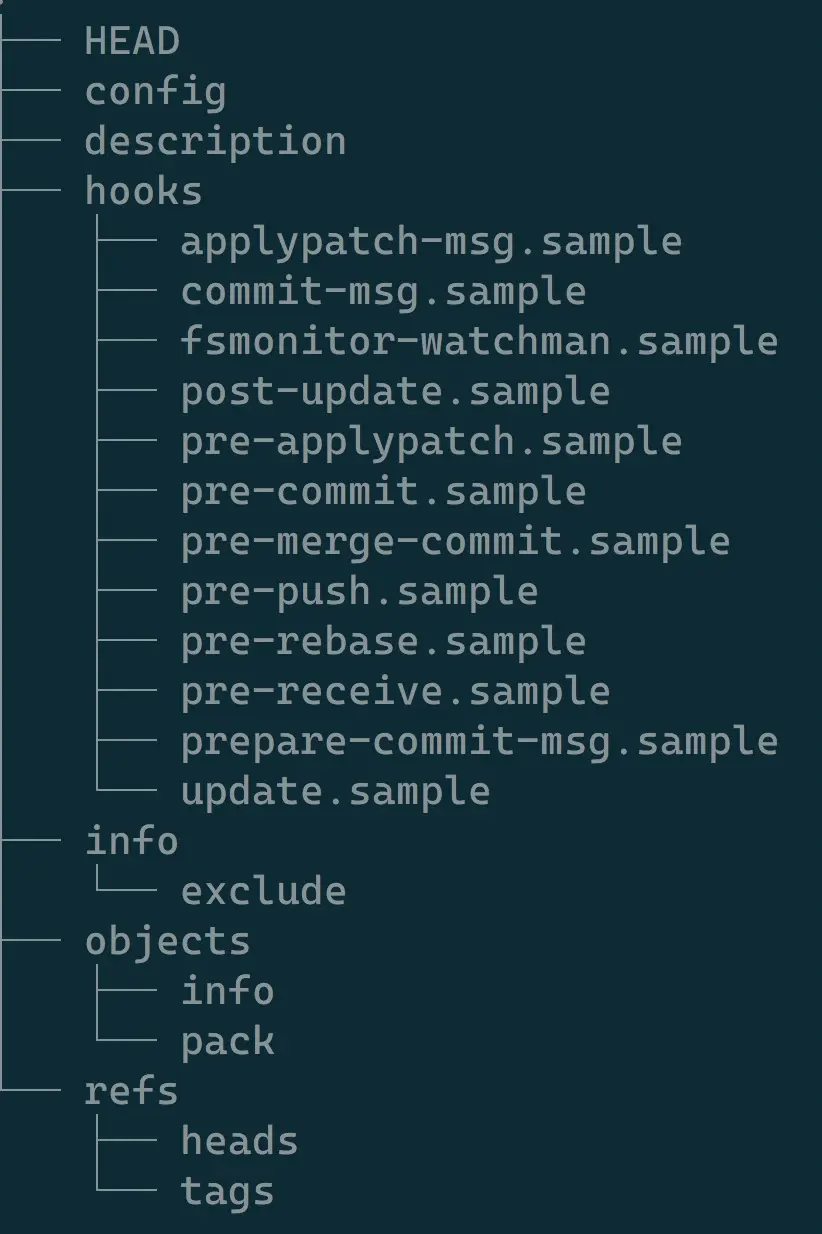
Task: Open pre-merge-commit.sample entry
Action: pos(455,542)
